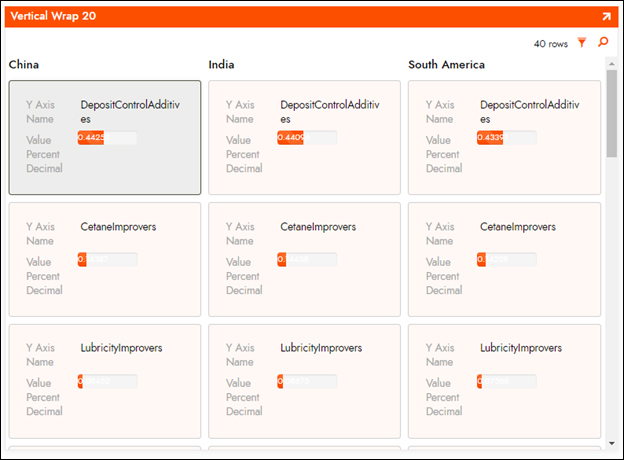Click the India column header

click(221, 65)
